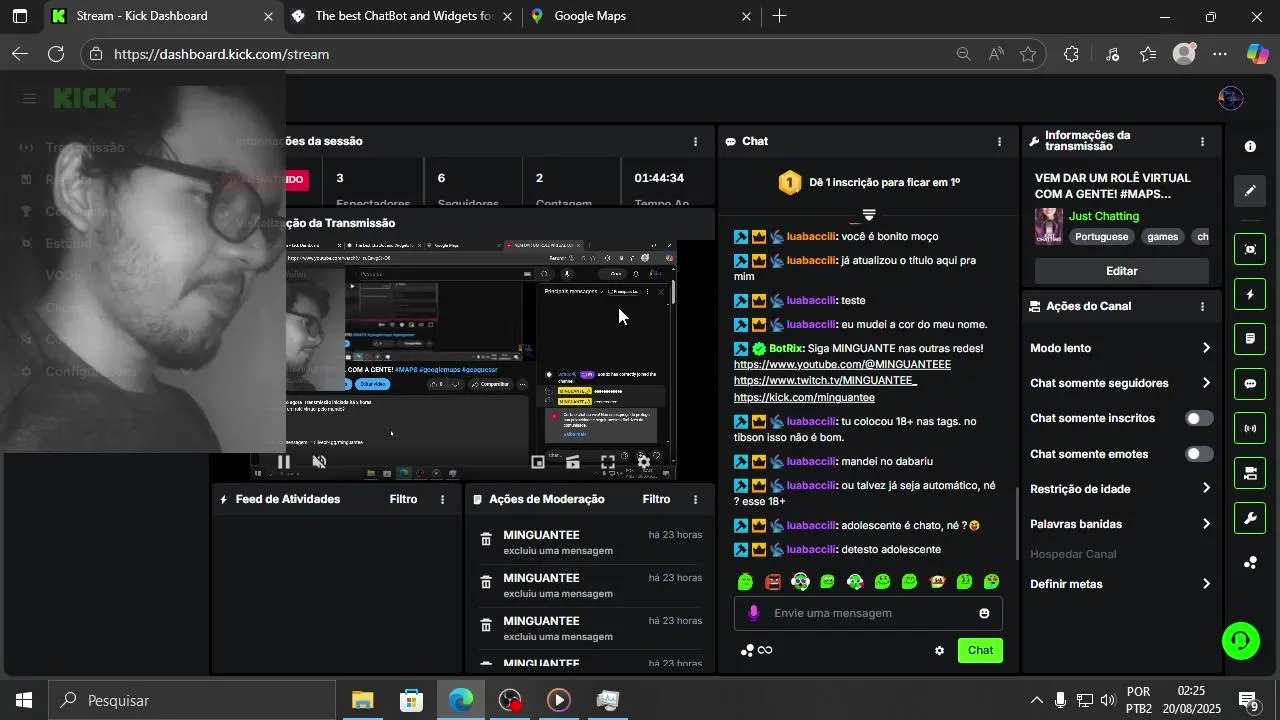The height and width of the screenshot is (720, 1280).
Task: Click the purple microphone icon in message field
Action: [753, 613]
